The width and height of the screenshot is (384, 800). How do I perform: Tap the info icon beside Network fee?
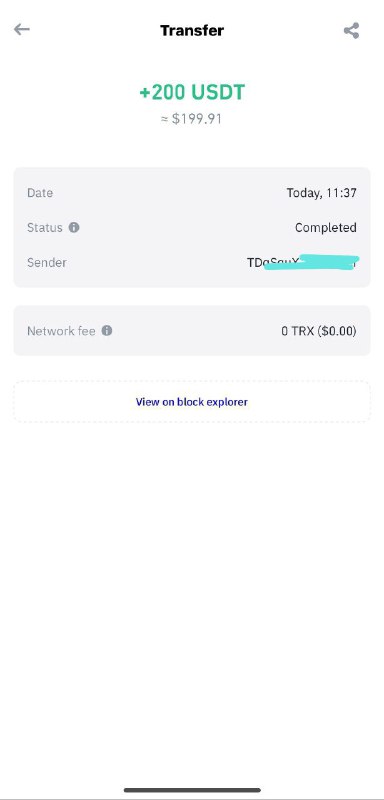click(107, 331)
